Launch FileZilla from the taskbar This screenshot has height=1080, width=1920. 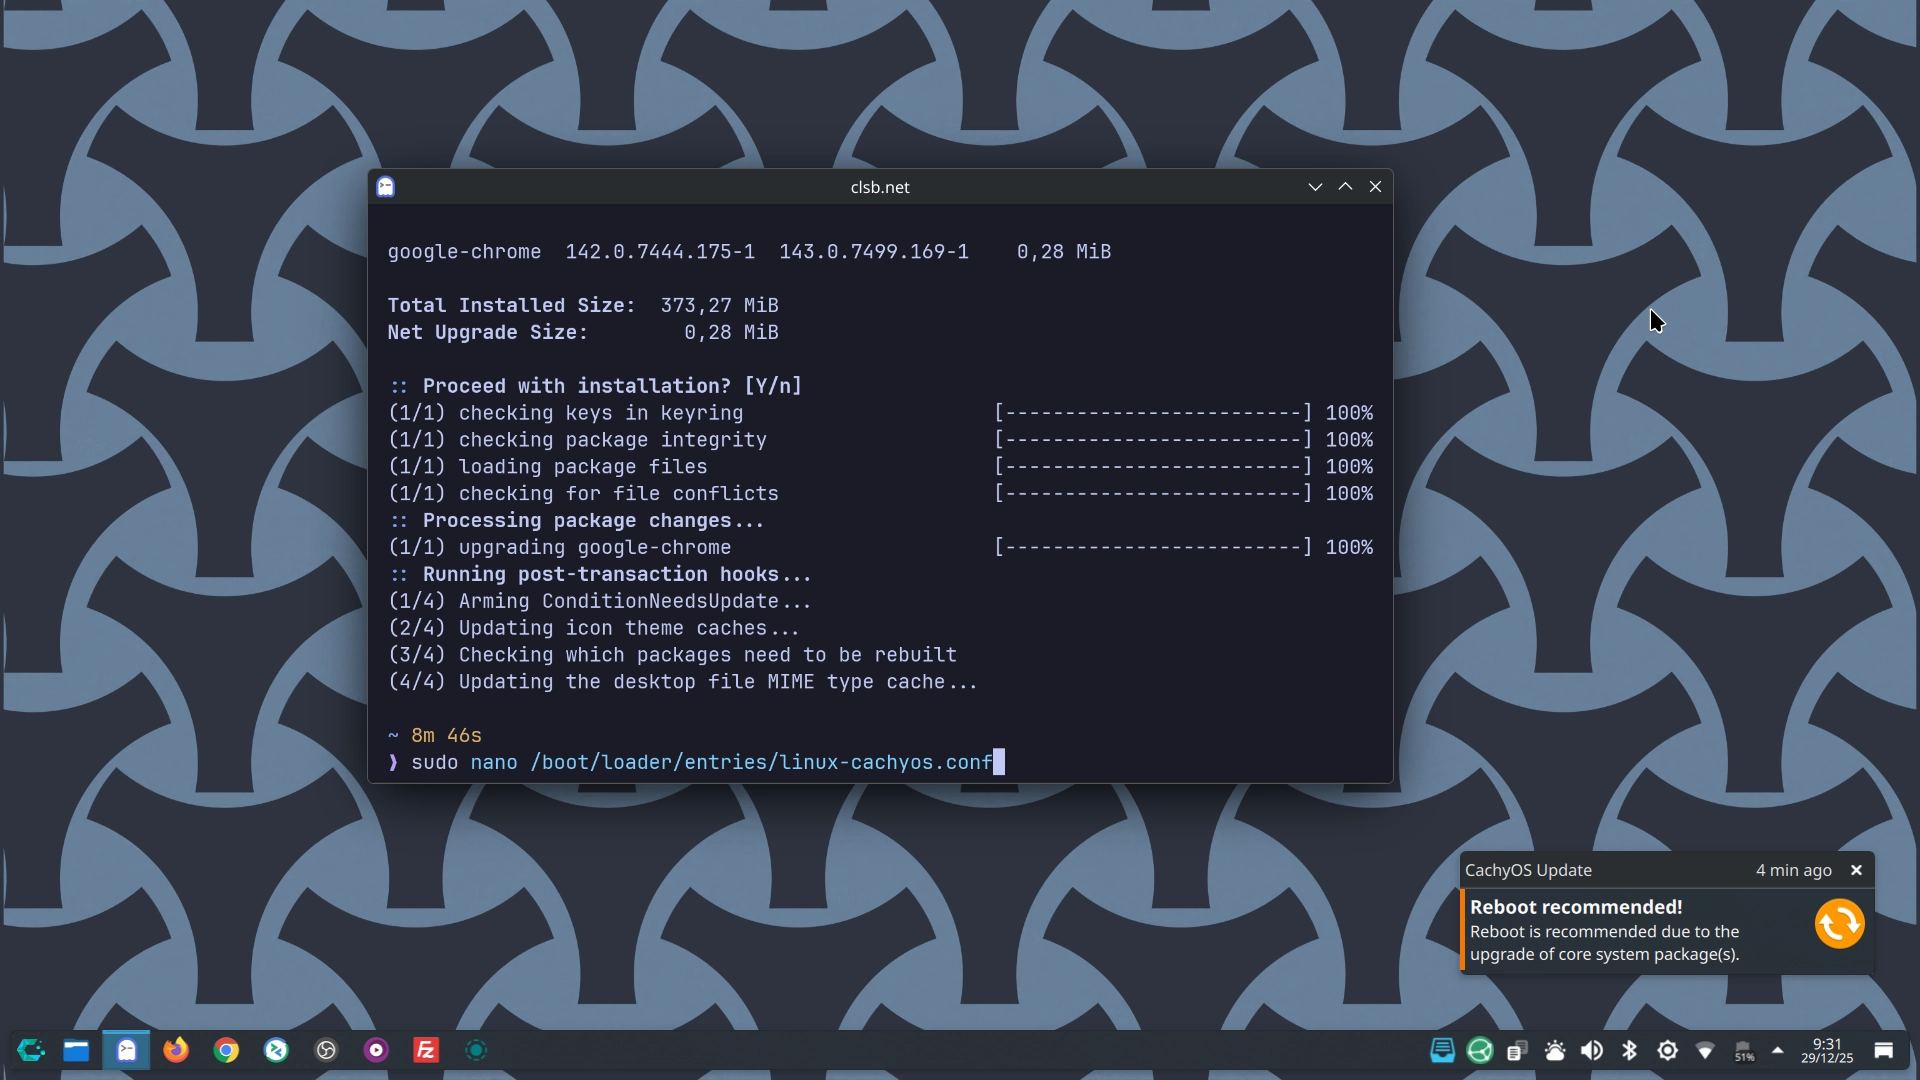click(x=426, y=1050)
